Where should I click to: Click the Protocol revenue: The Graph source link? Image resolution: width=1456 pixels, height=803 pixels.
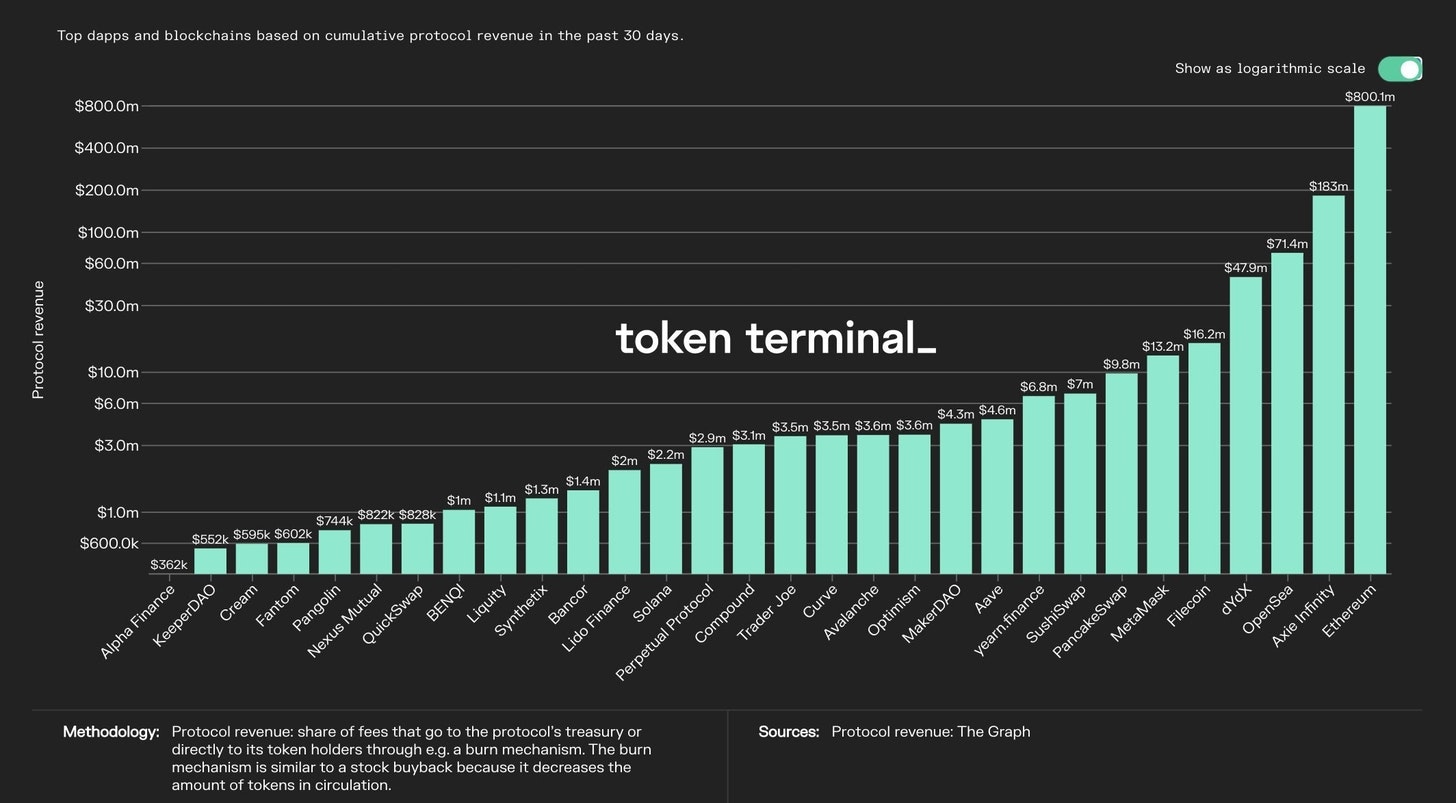(x=929, y=731)
